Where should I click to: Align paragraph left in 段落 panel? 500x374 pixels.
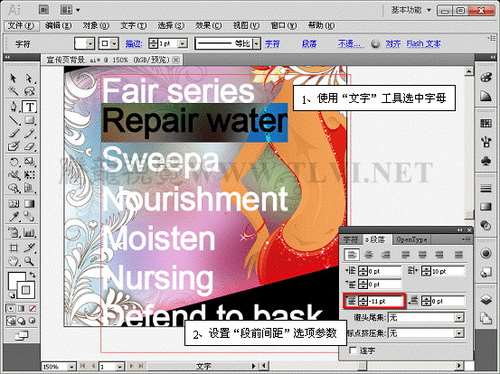(x=352, y=255)
